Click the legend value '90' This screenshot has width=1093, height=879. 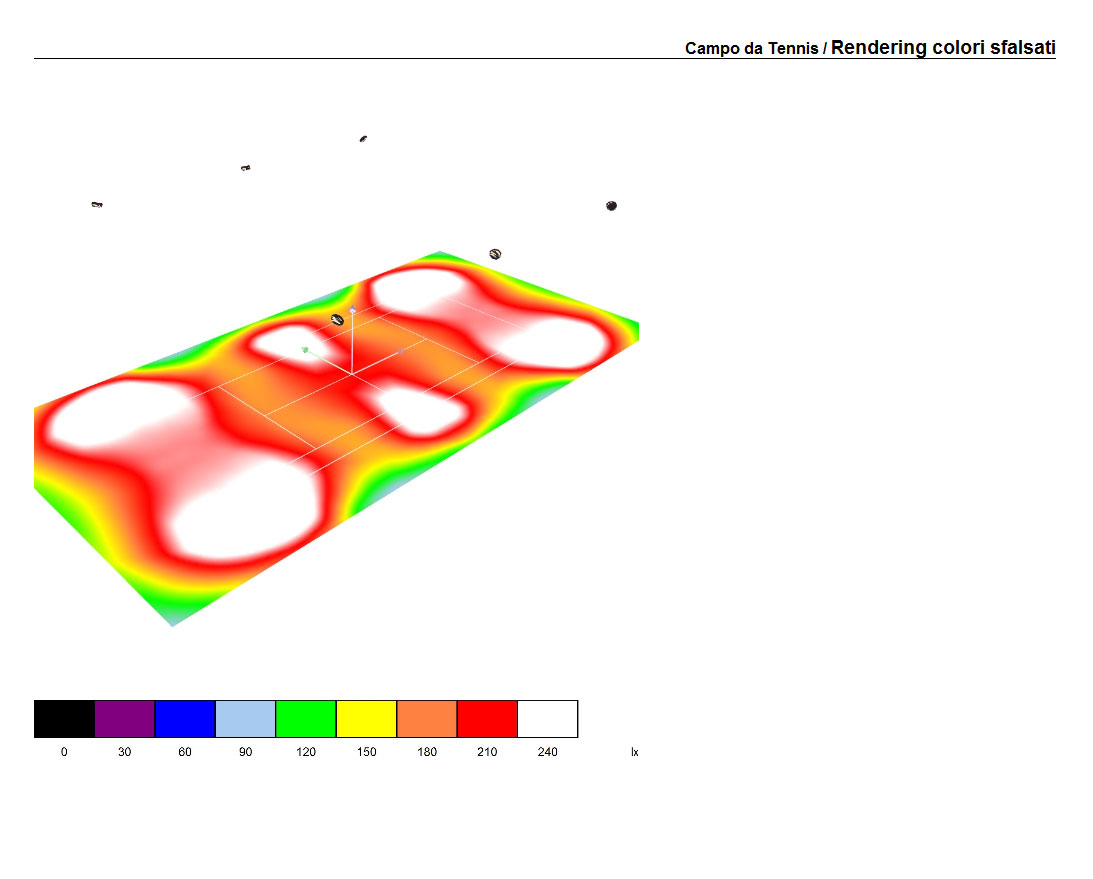(245, 752)
